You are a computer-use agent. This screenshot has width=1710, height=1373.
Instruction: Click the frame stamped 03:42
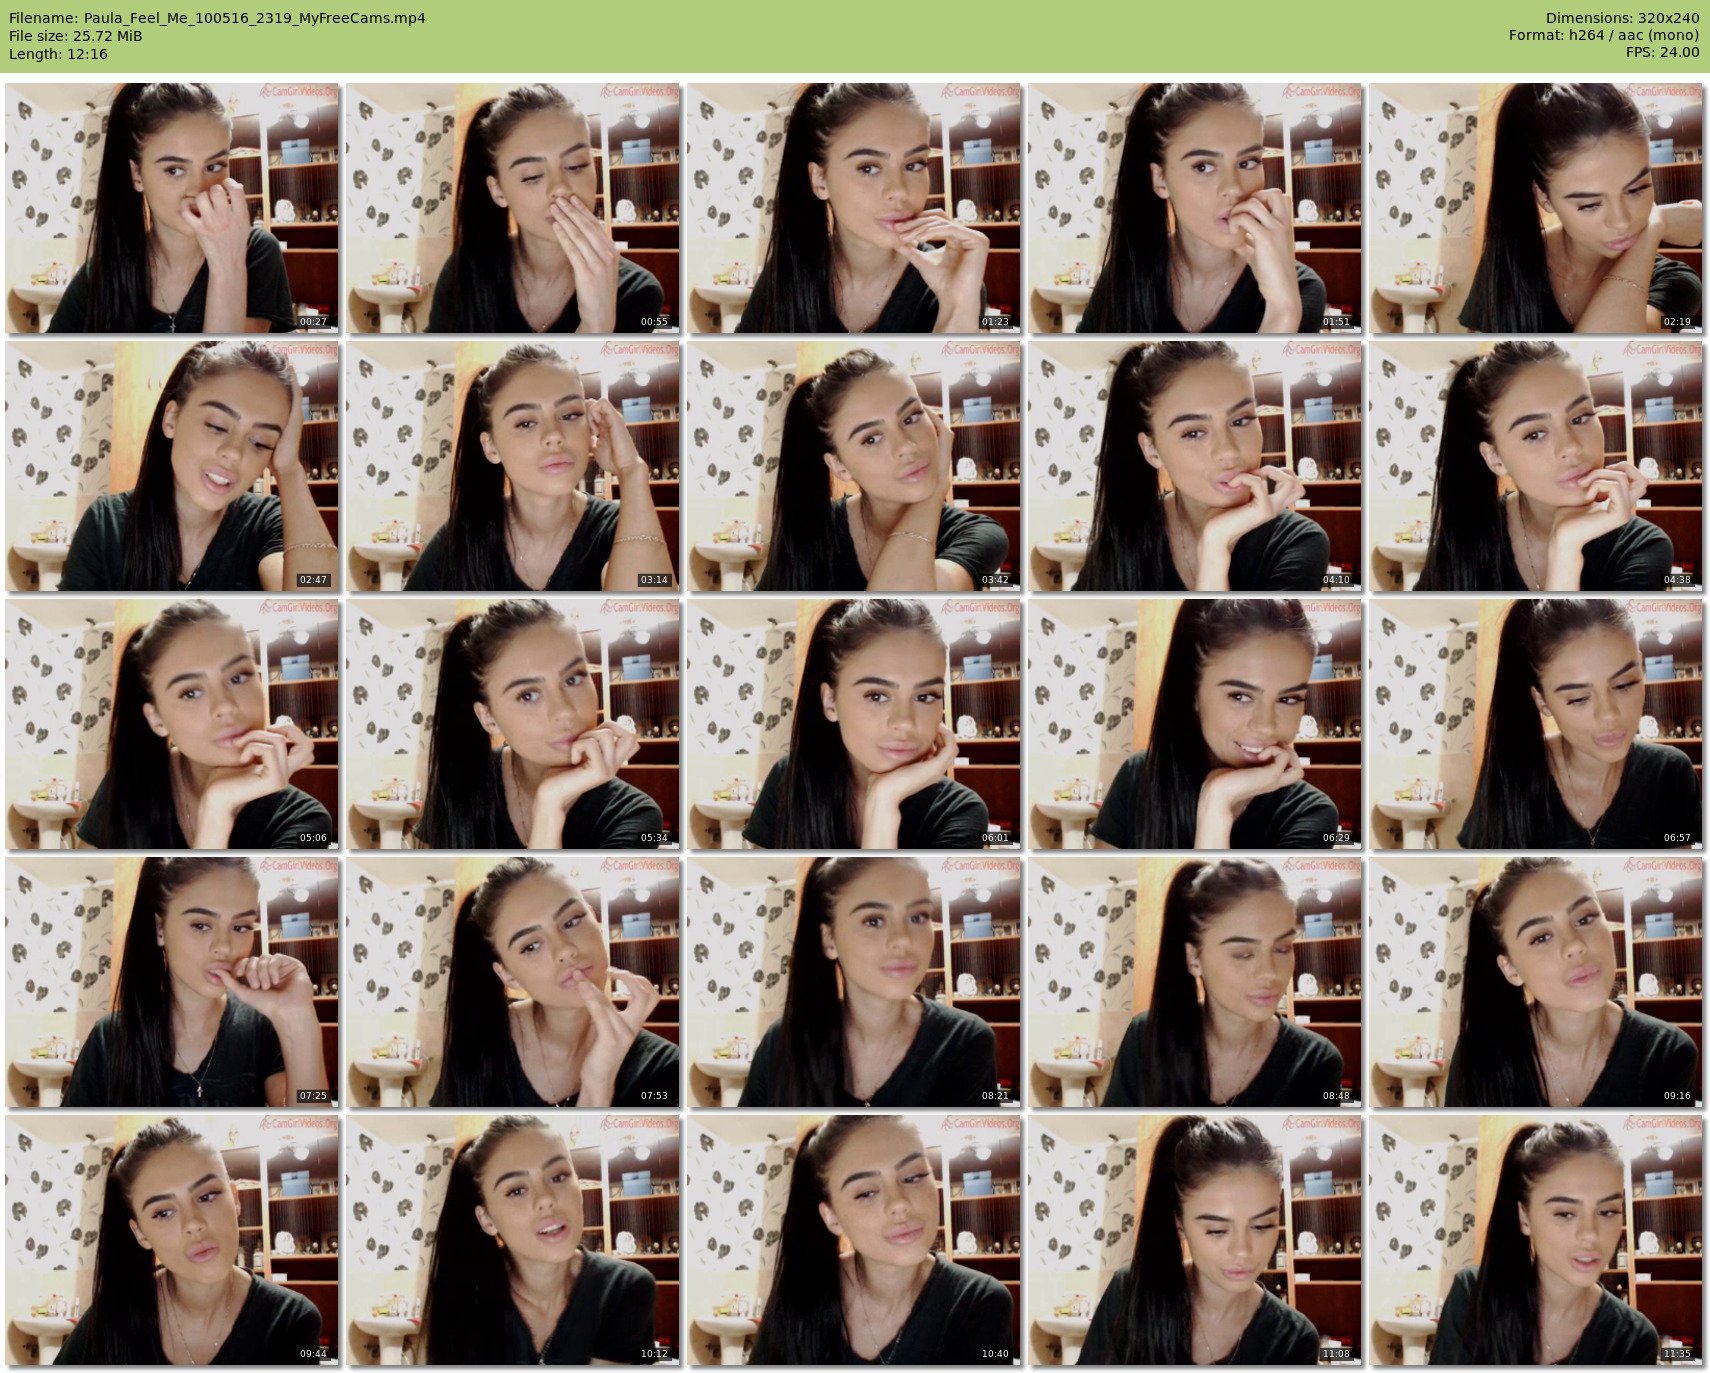point(854,466)
